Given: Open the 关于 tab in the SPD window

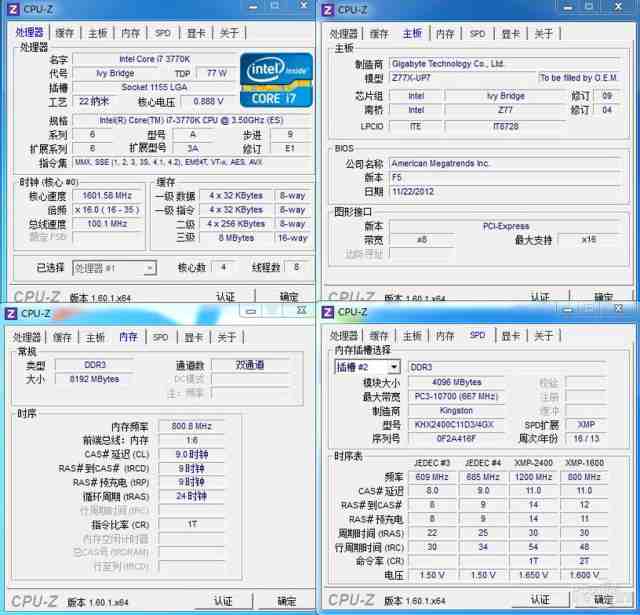Looking at the screenshot, I should (544, 336).
